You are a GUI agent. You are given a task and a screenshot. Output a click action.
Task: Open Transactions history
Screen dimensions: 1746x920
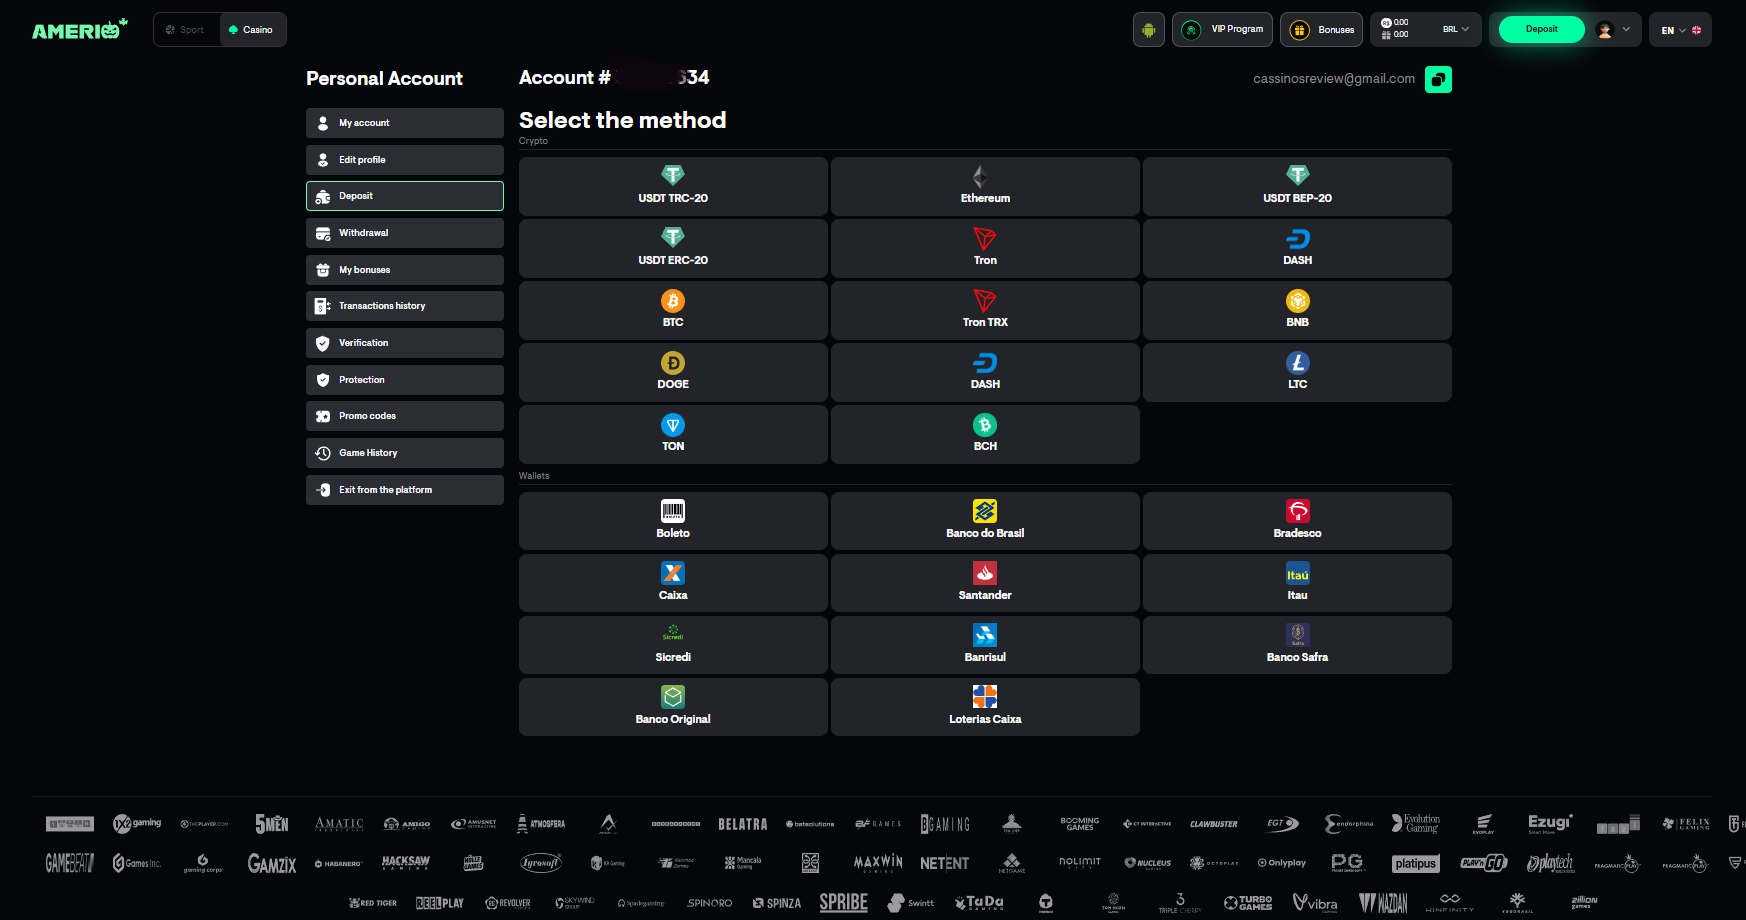(x=405, y=306)
